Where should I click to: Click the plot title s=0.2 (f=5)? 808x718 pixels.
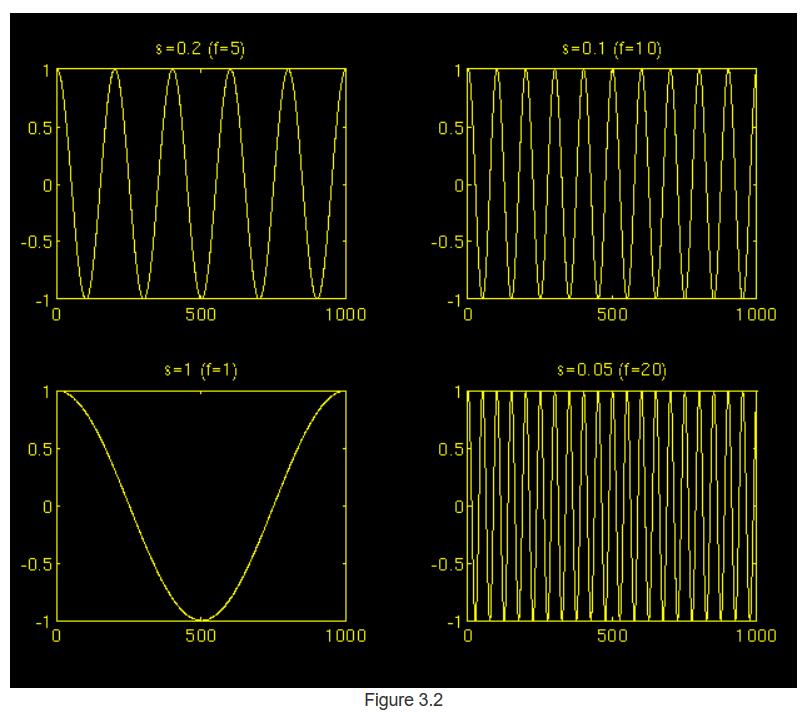(200, 48)
